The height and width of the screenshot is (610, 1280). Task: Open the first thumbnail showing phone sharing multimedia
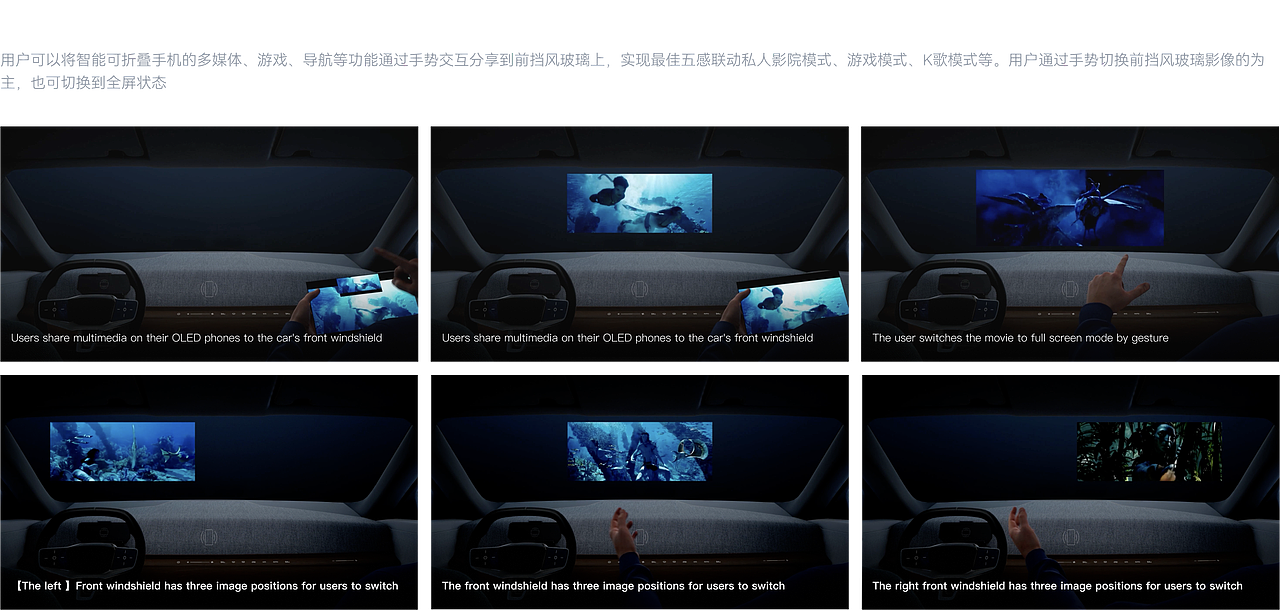(209, 244)
